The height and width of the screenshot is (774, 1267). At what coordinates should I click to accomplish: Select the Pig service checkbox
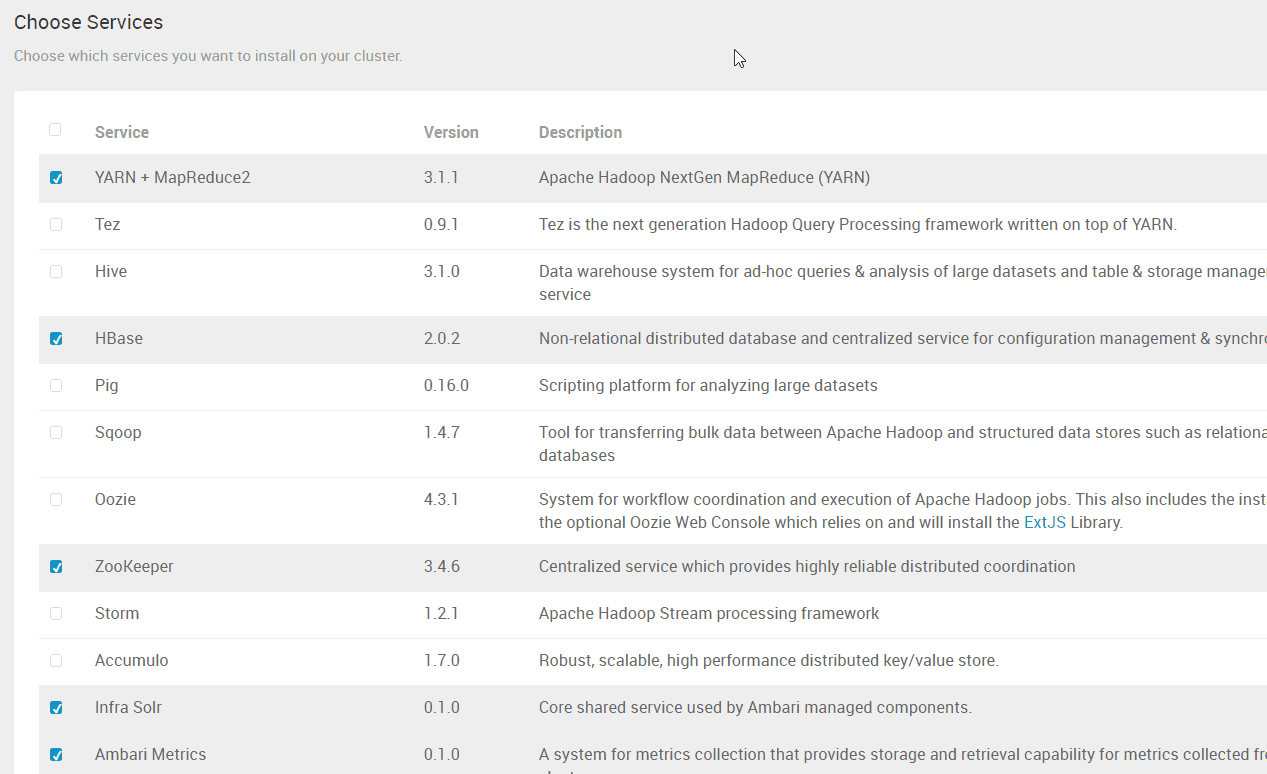point(56,386)
